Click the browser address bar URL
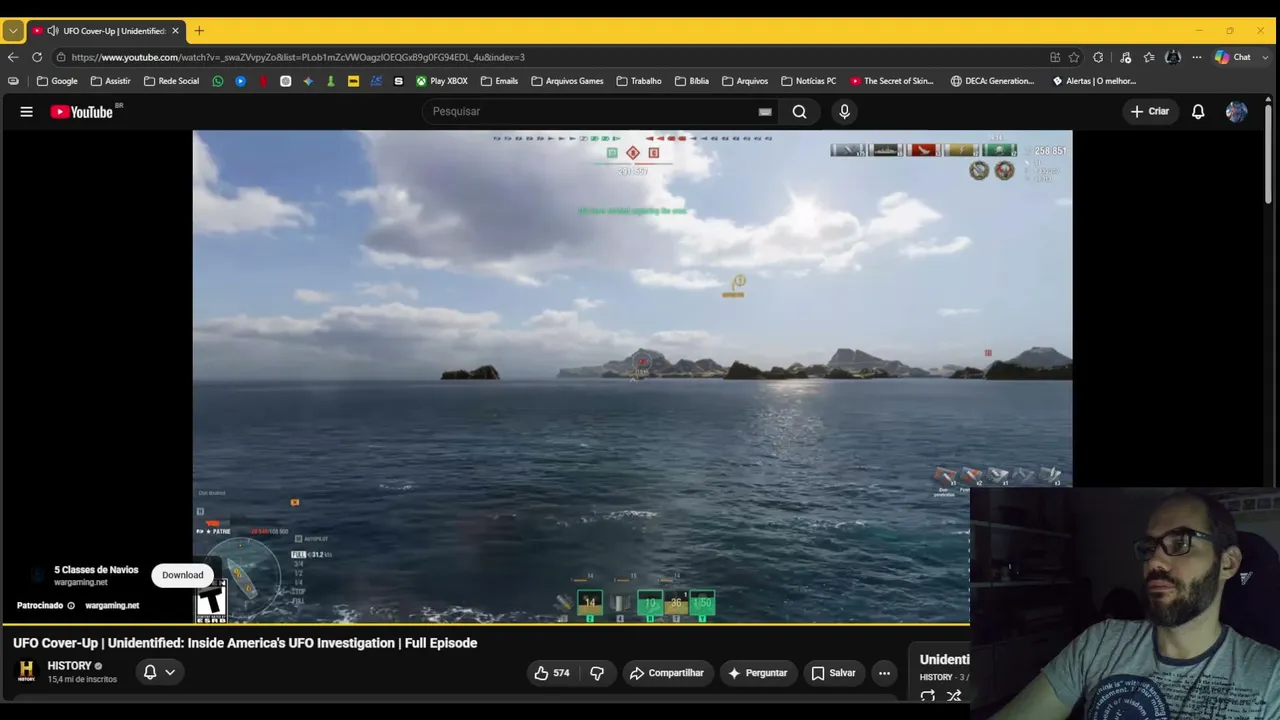1280x720 pixels. pos(298,57)
